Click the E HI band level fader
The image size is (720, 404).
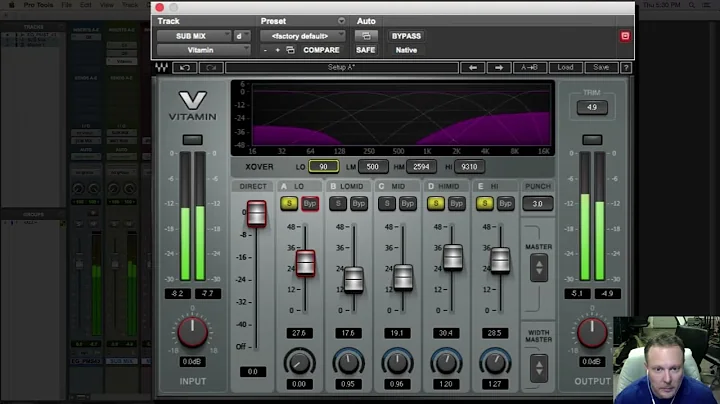pyautogui.click(x=500, y=259)
